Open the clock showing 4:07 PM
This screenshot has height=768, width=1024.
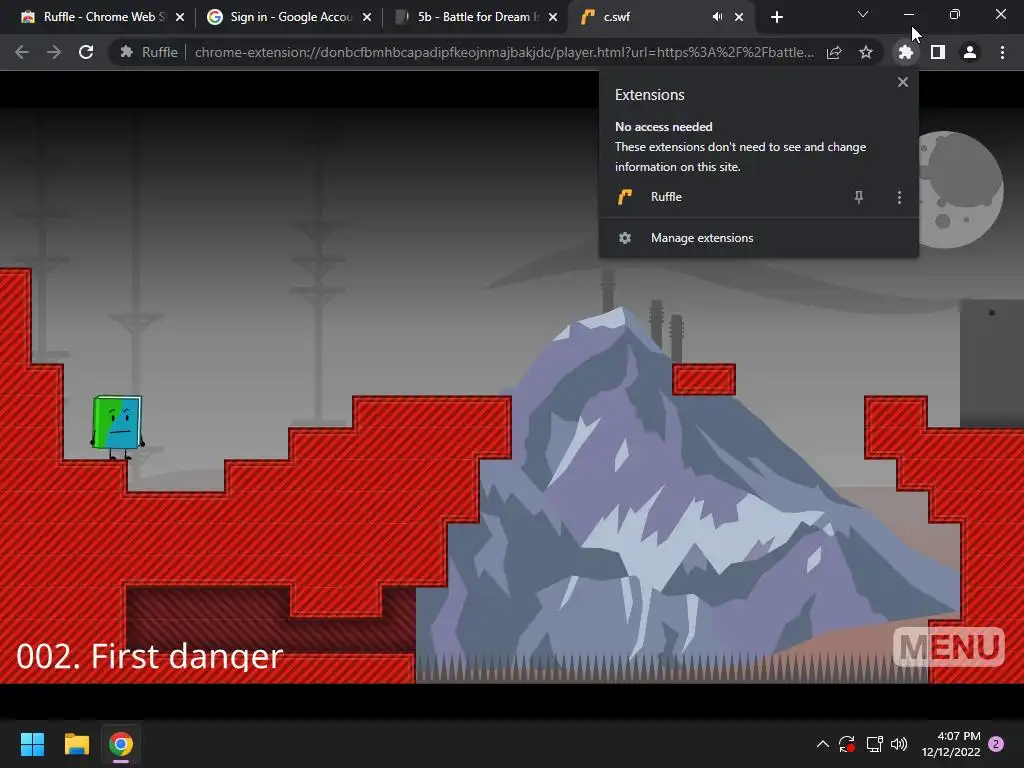point(951,744)
